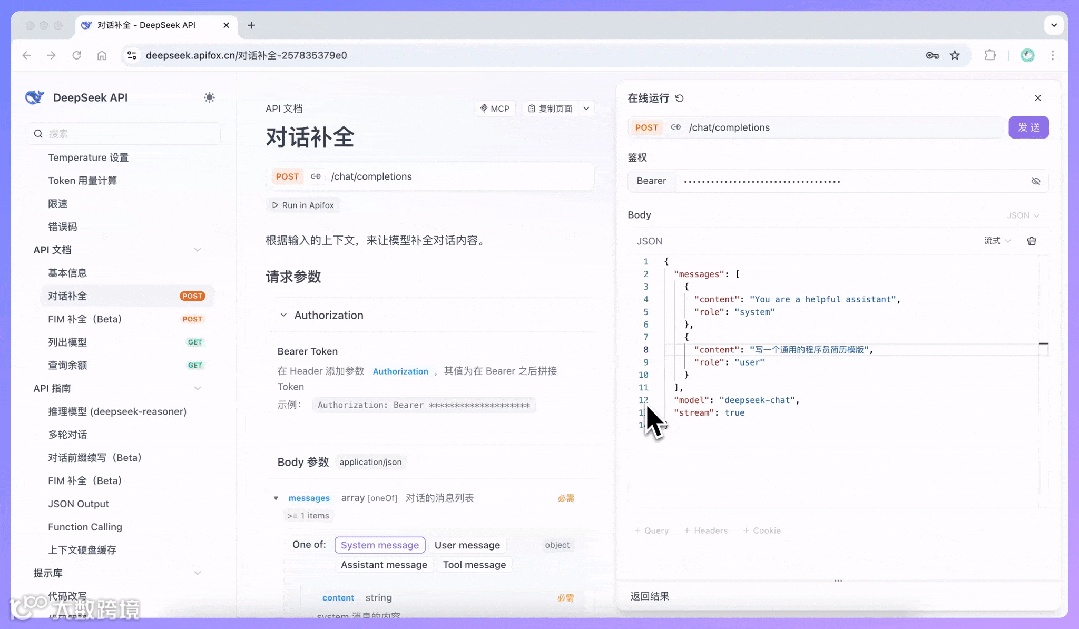This screenshot has height=629, width=1079.
Task: Click the browser profile avatar icon
Action: click(x=1027, y=55)
